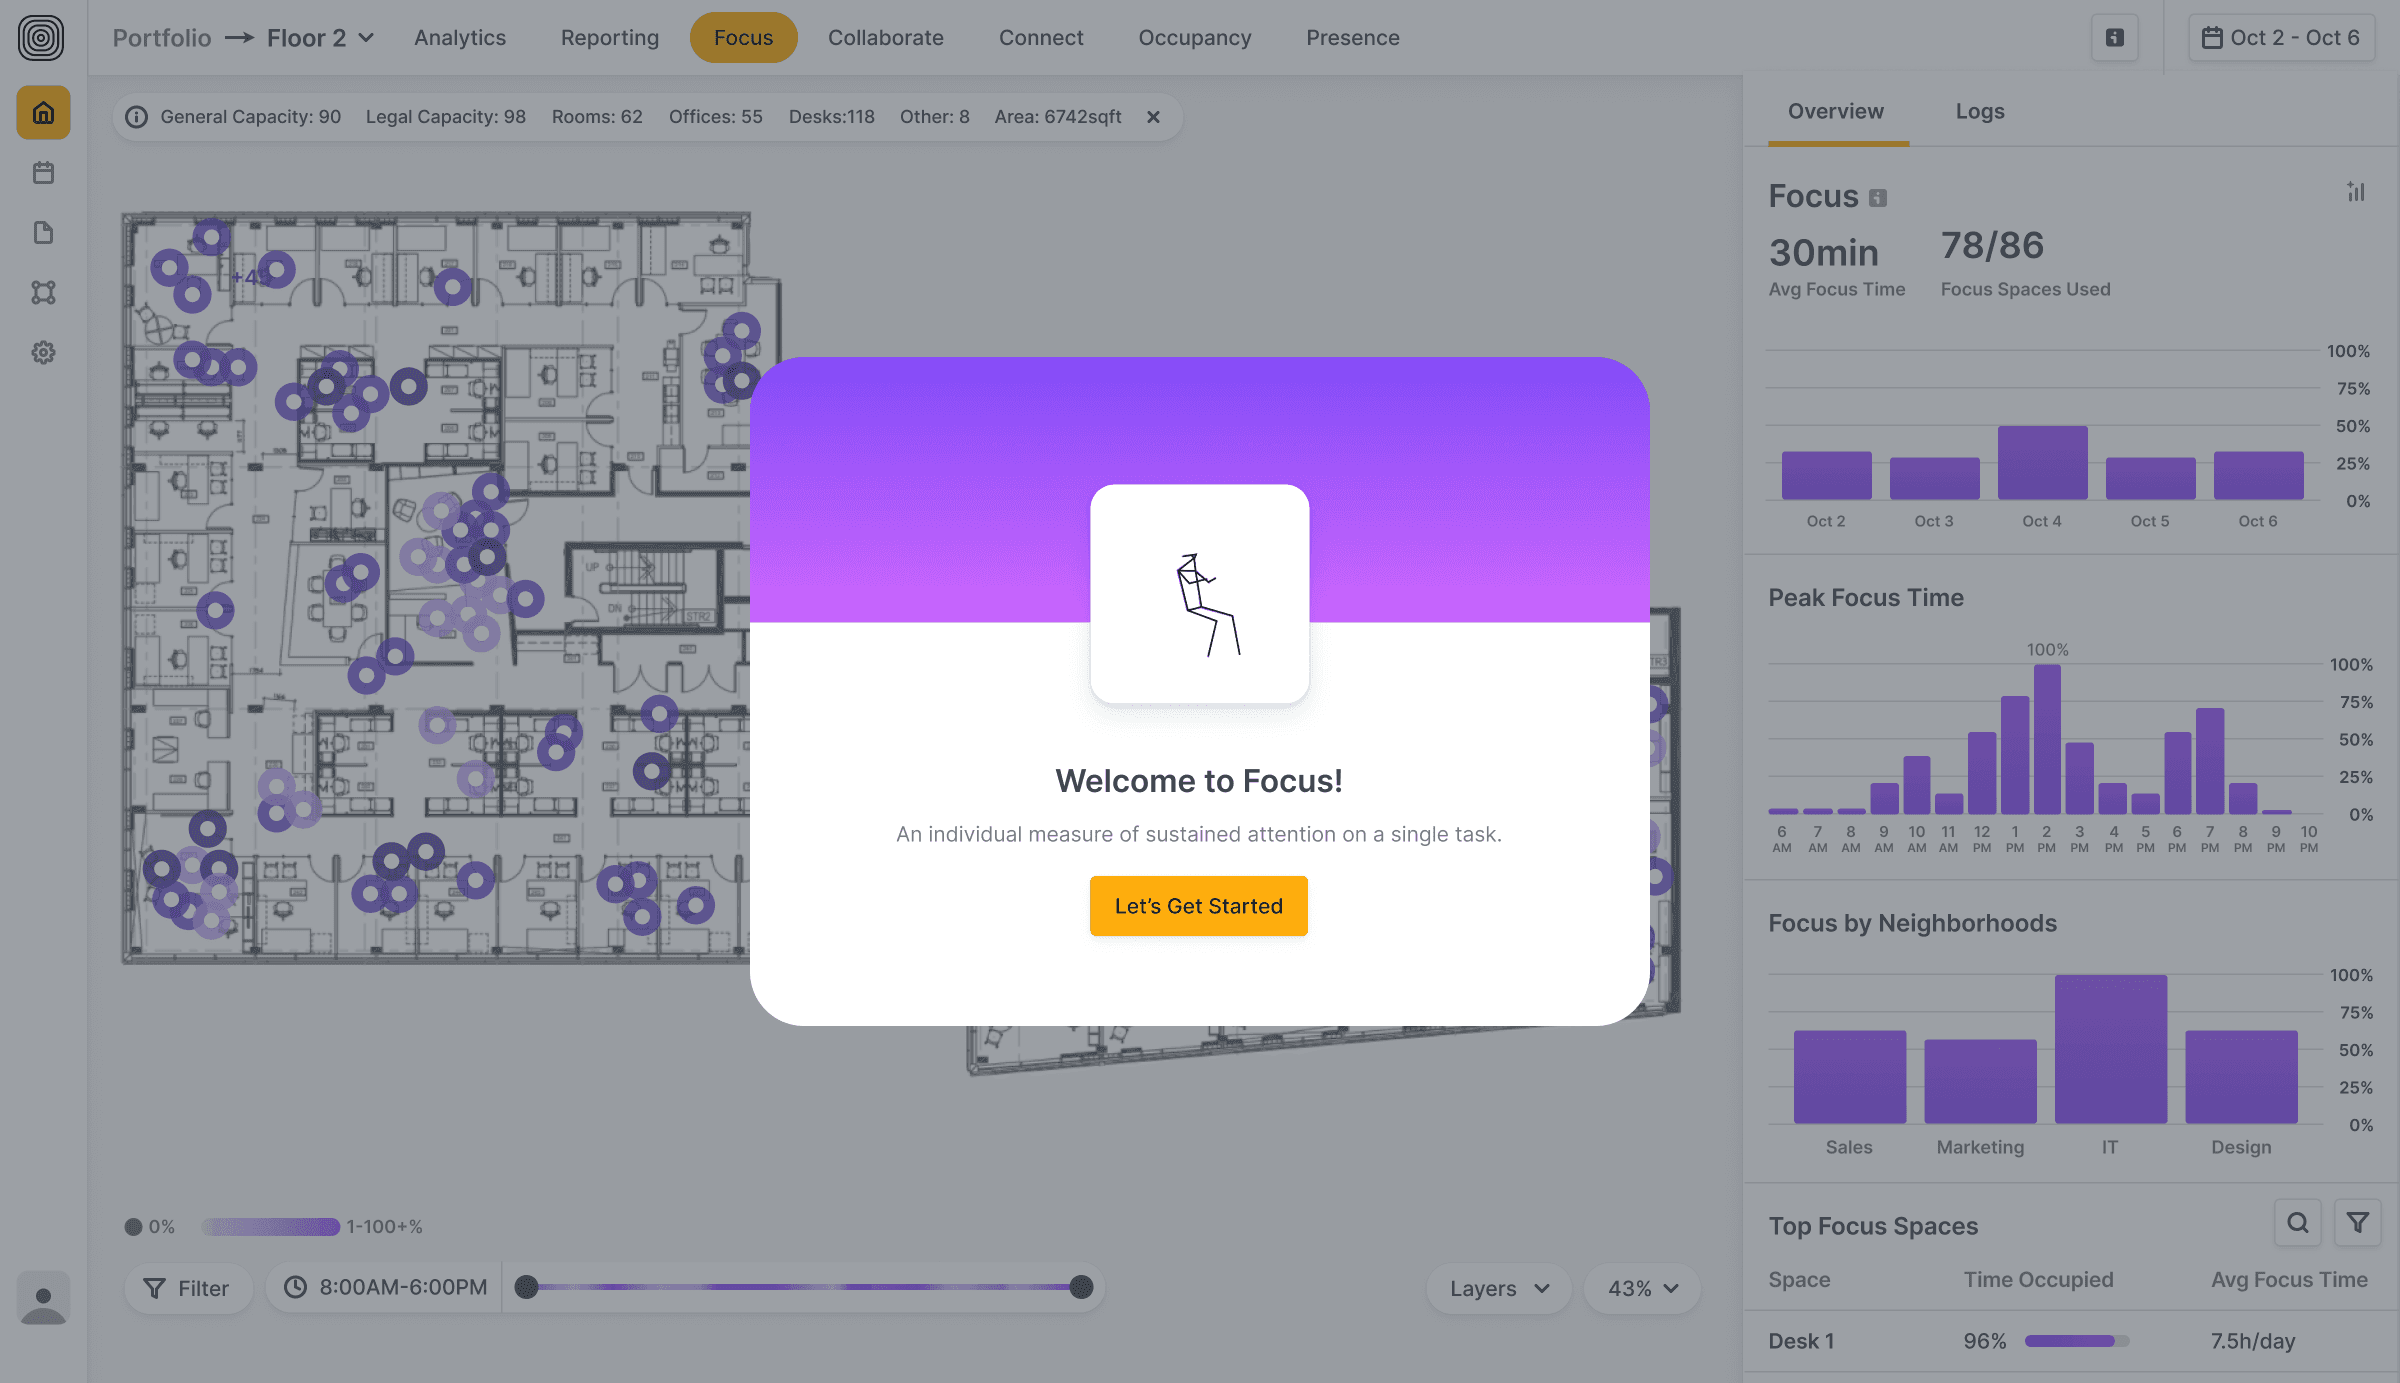2400x1383 pixels.
Task: Open the Oct 2 - Oct 6 date picker
Action: 2281,38
